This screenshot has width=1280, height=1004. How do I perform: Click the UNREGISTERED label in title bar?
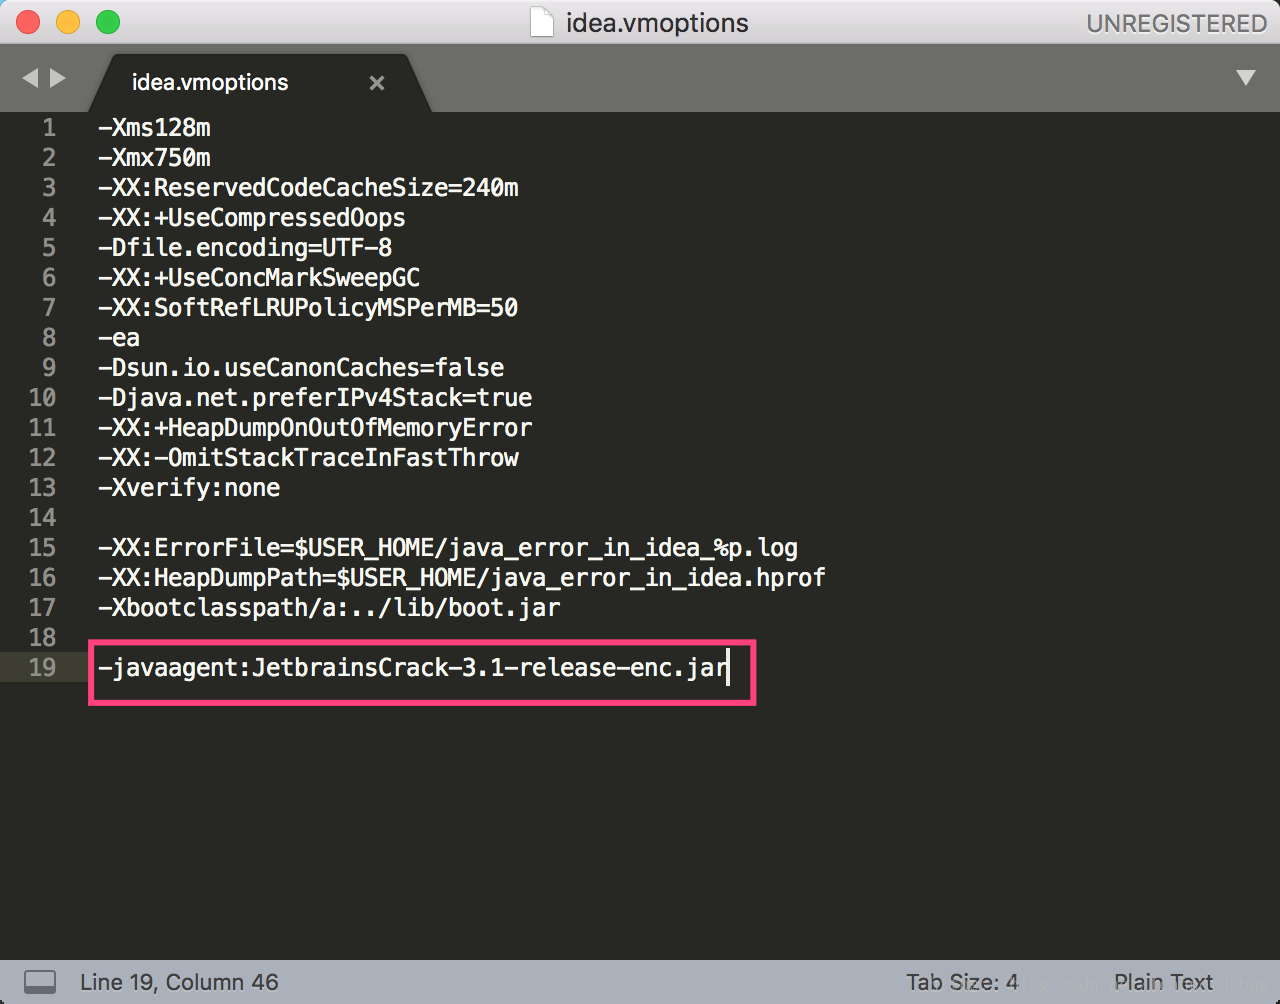[x=1176, y=23]
